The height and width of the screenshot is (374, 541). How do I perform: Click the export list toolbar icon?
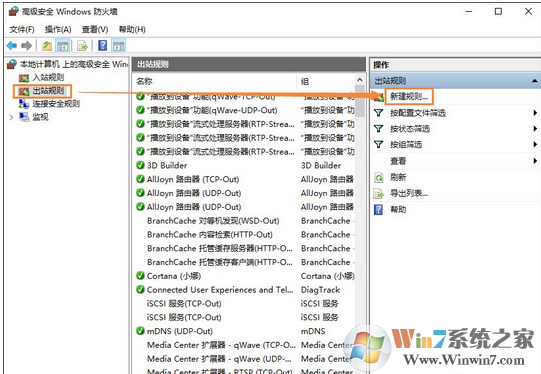click(x=82, y=46)
